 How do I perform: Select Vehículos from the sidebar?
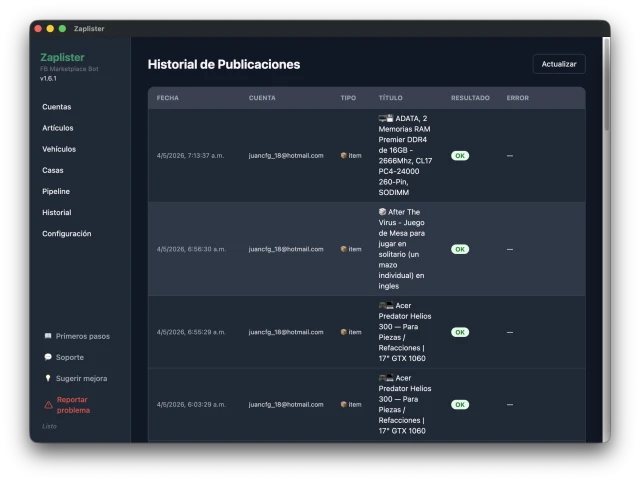click(59, 149)
